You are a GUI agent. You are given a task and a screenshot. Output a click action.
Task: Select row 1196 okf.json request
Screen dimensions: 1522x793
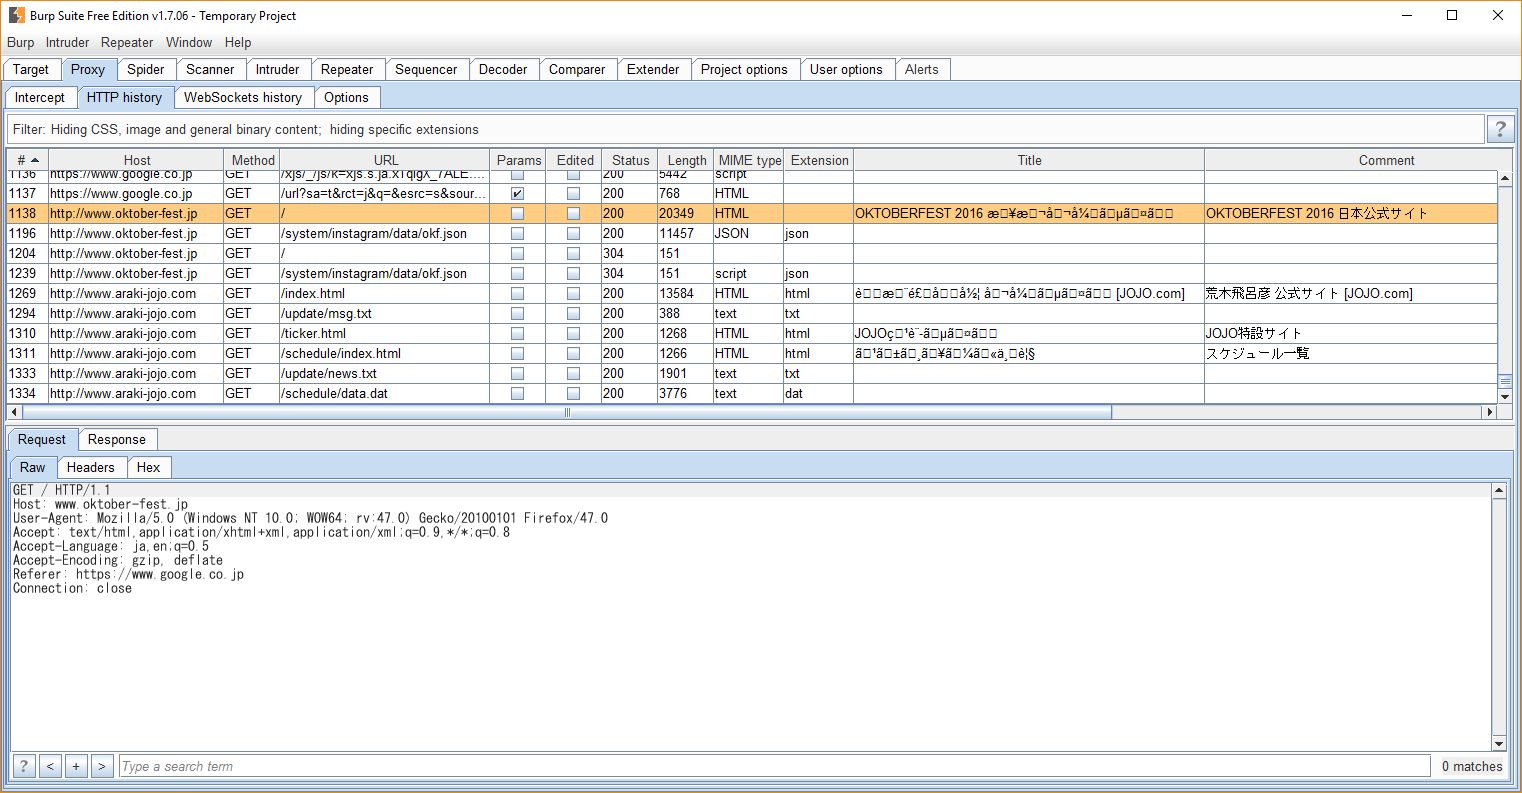point(752,233)
